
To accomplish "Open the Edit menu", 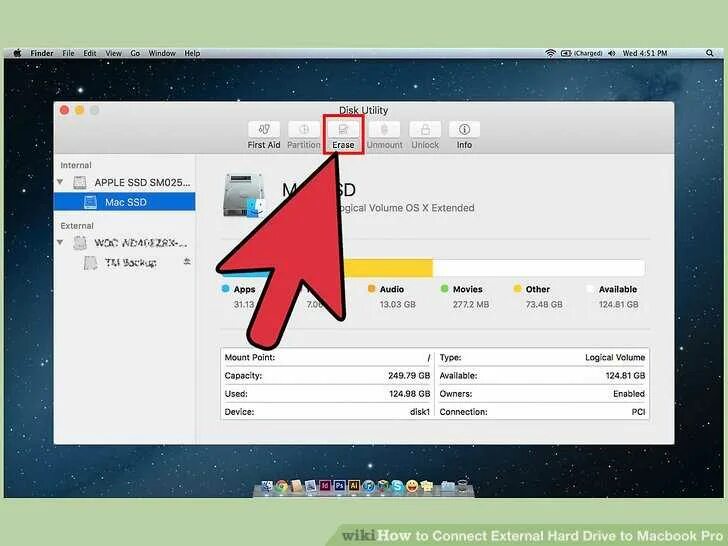I will [90, 53].
